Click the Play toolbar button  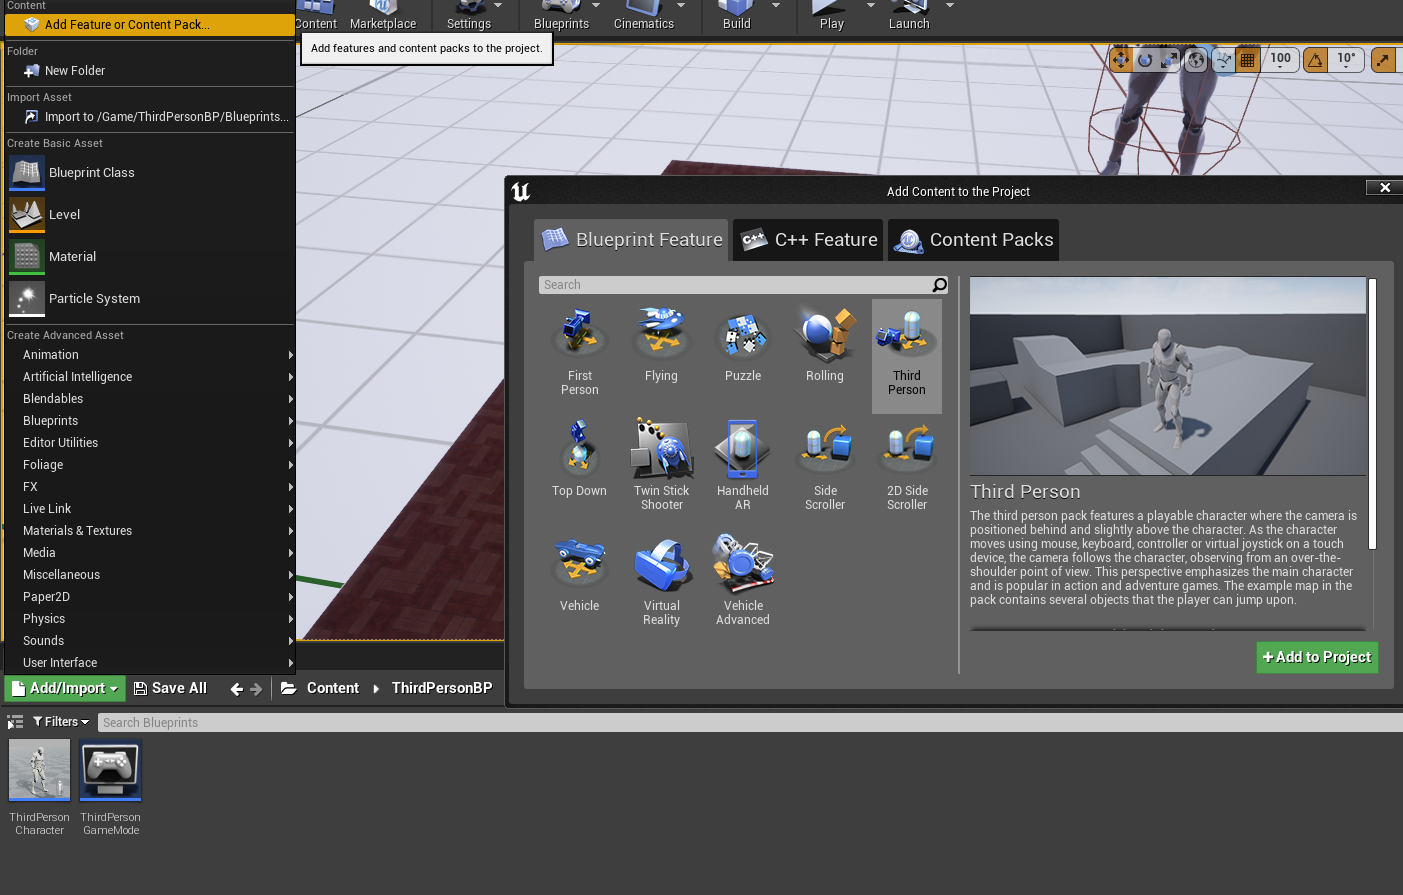pyautogui.click(x=831, y=17)
